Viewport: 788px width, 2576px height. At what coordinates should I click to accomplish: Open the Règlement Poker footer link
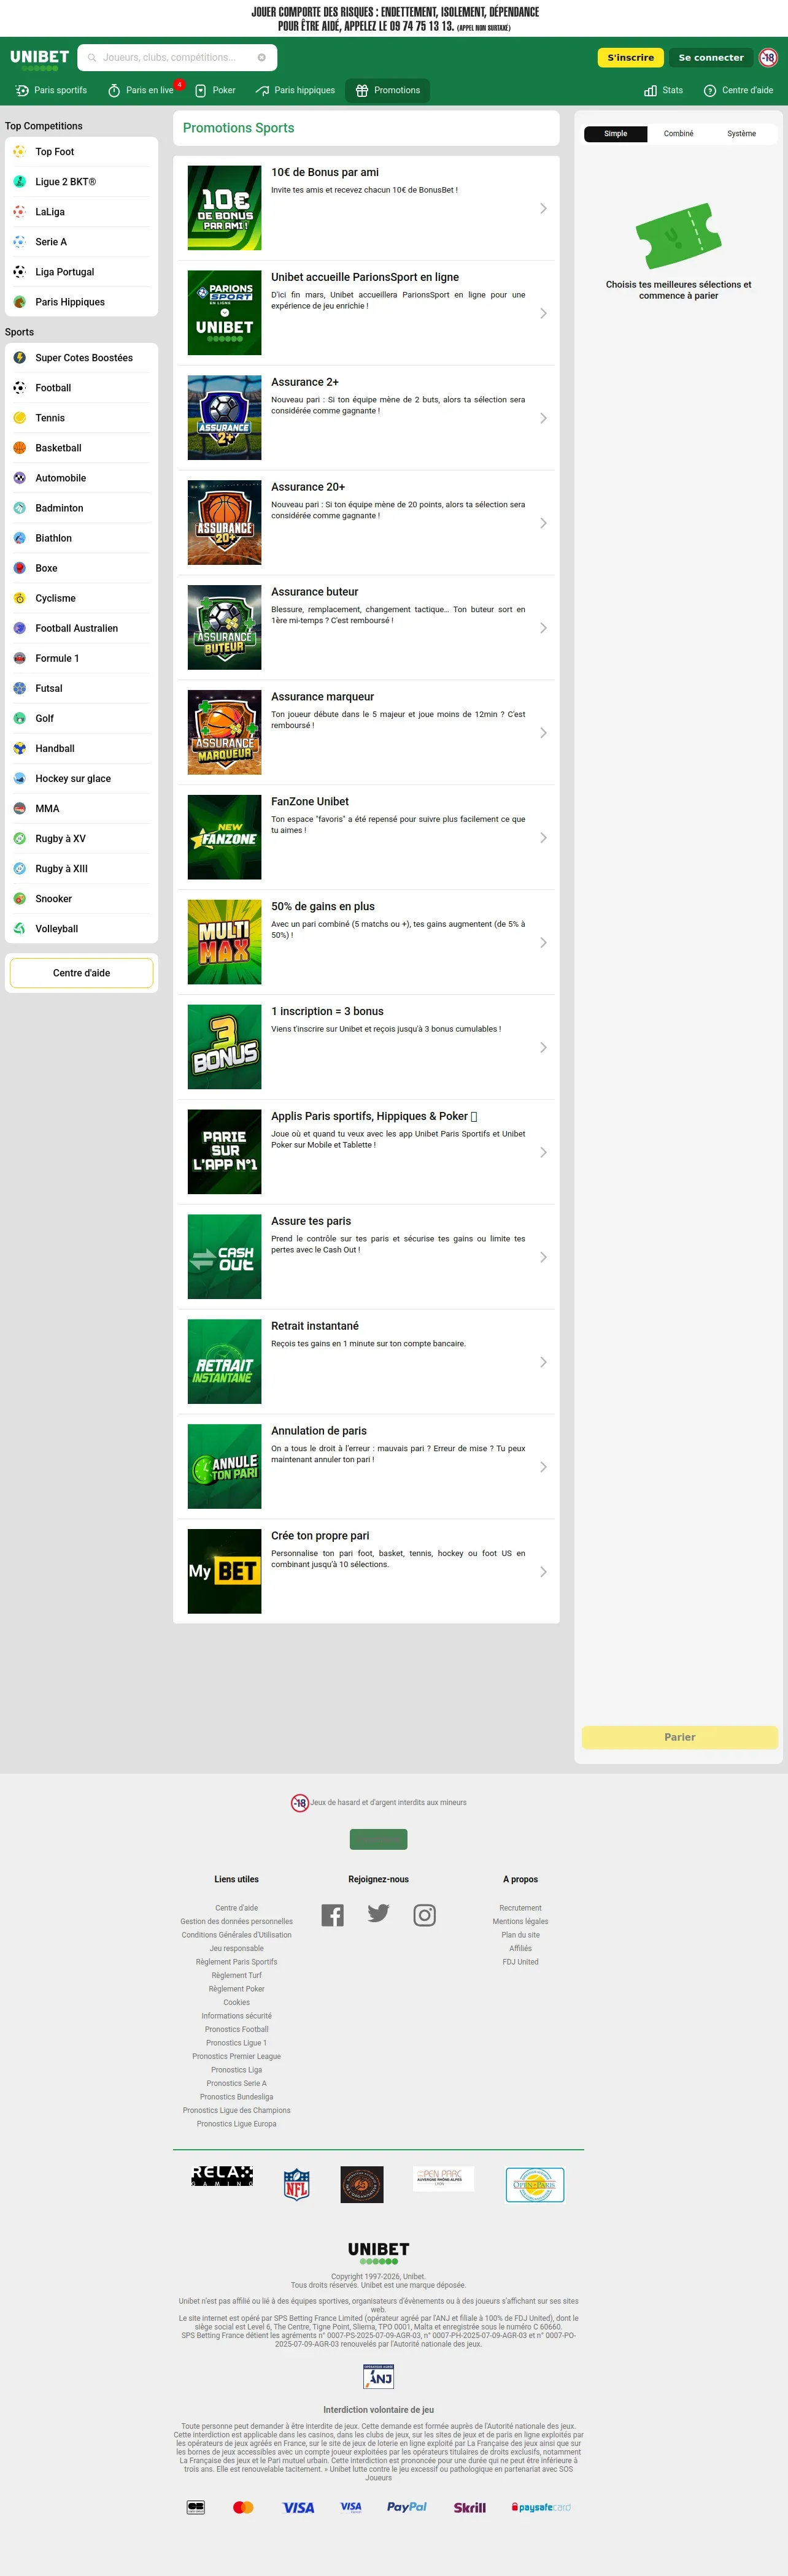[237, 1989]
